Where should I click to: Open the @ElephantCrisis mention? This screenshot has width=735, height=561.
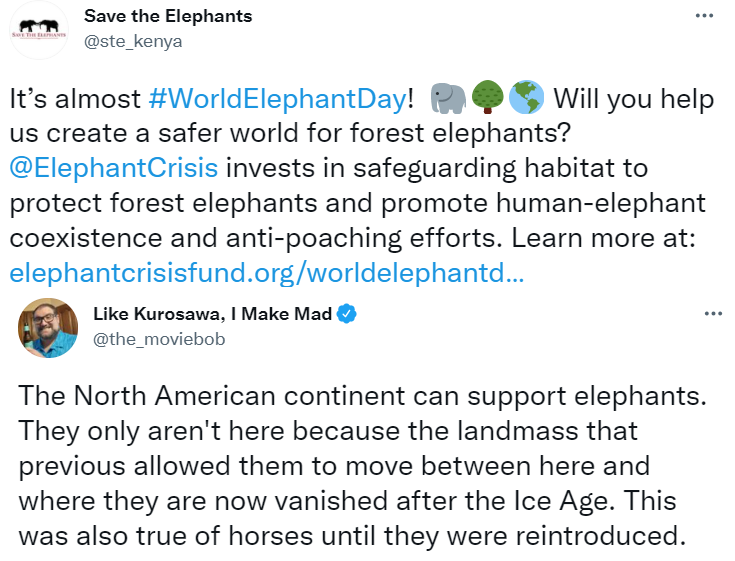click(114, 168)
